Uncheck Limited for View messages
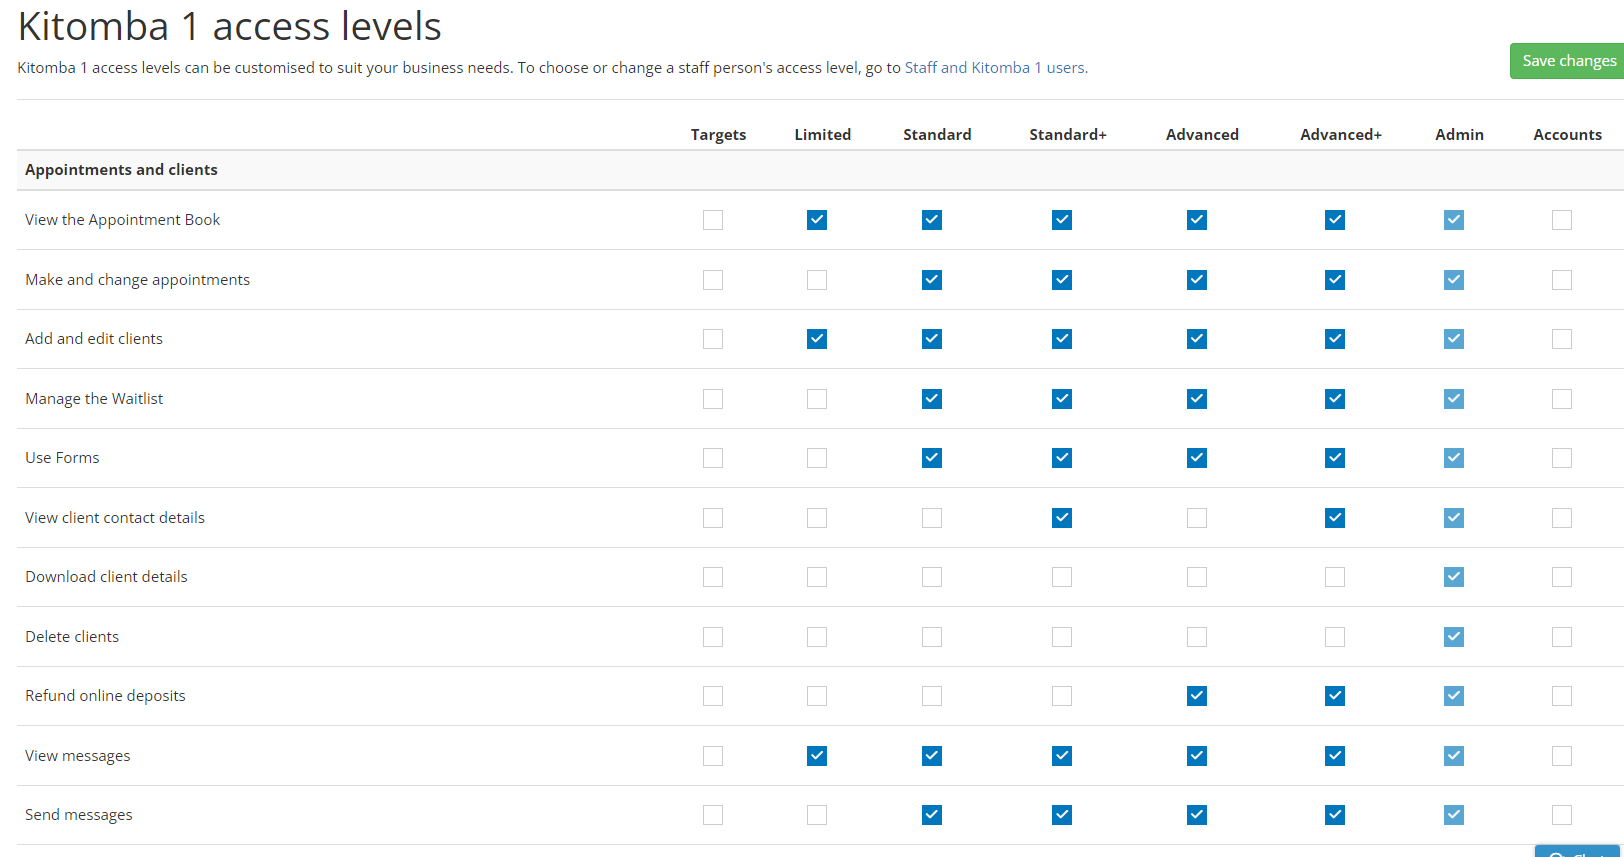This screenshot has width=1624, height=857. point(817,756)
